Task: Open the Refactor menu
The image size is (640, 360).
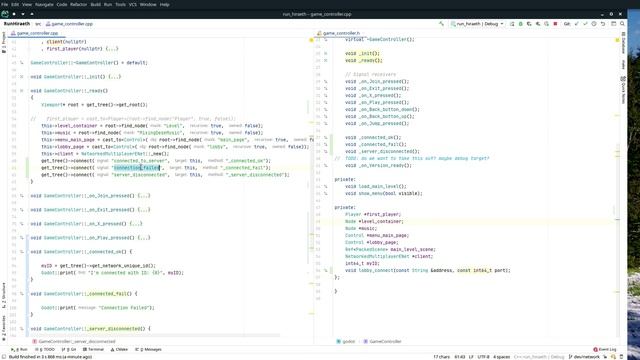Action: (78, 4)
